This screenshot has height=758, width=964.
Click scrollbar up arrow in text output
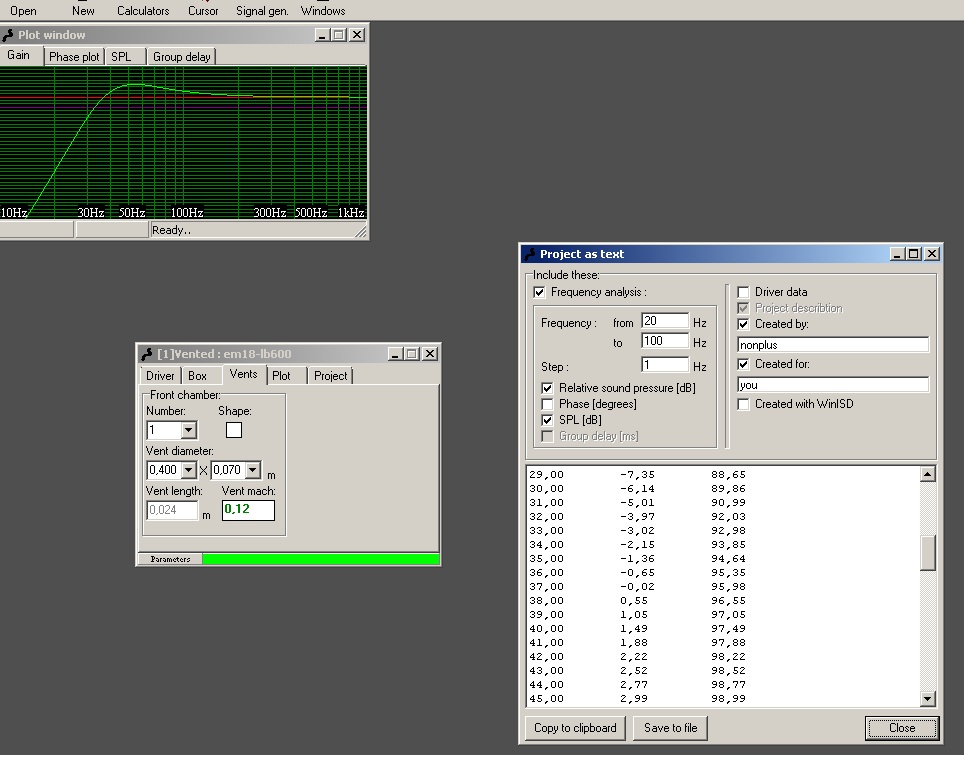927,475
